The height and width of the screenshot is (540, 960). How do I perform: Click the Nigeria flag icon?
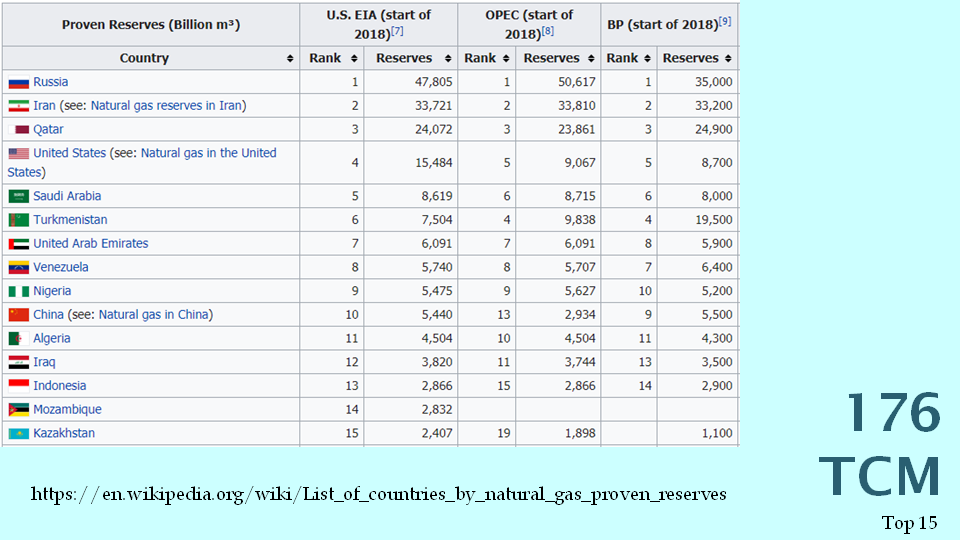pos(18,292)
